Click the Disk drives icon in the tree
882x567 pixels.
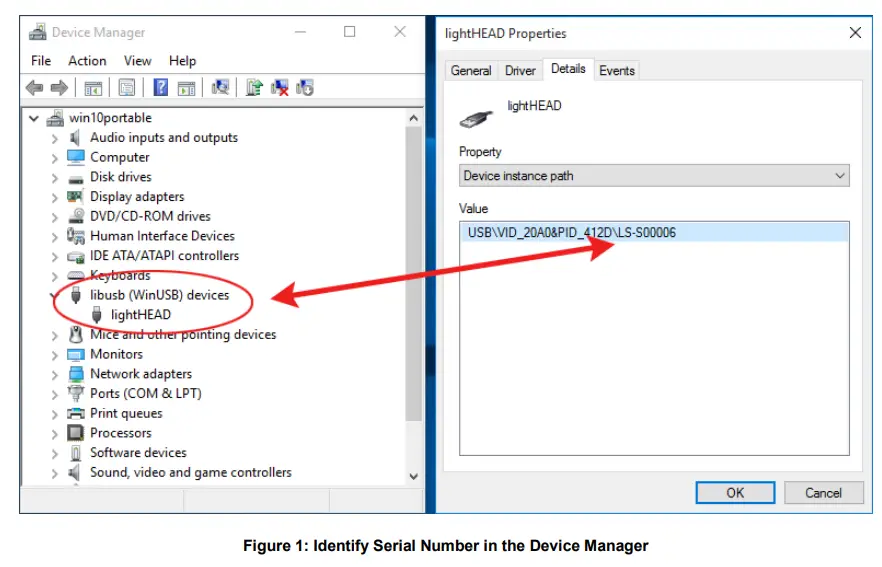click(75, 178)
